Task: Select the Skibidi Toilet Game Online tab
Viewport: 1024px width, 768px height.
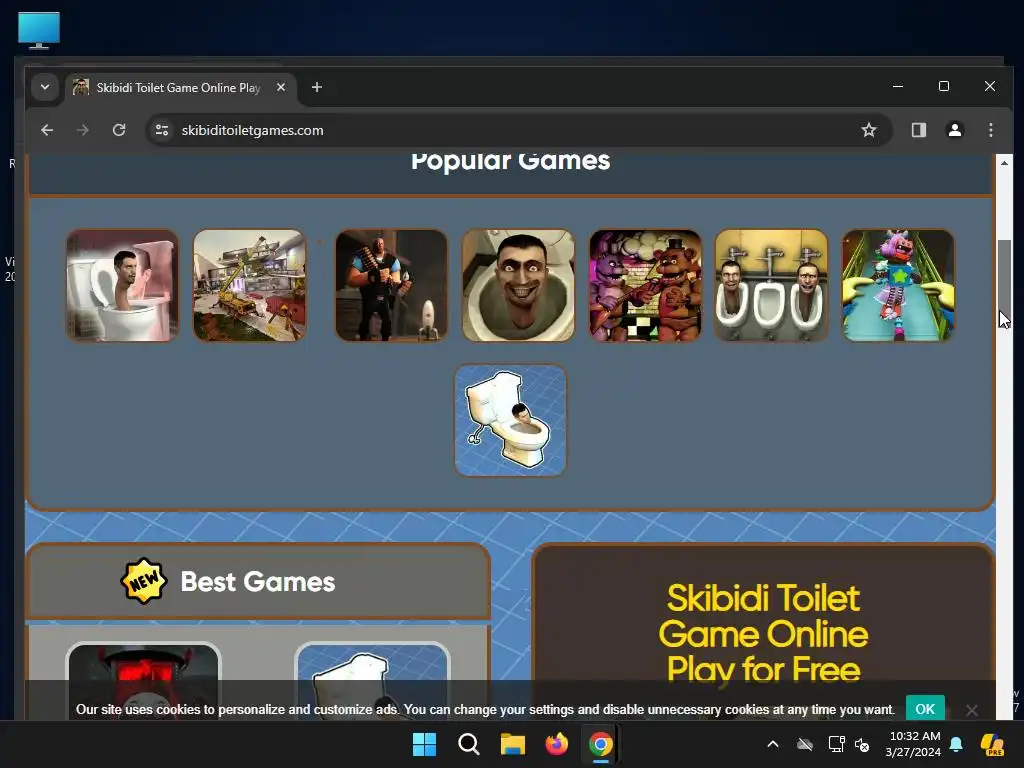Action: click(x=181, y=88)
